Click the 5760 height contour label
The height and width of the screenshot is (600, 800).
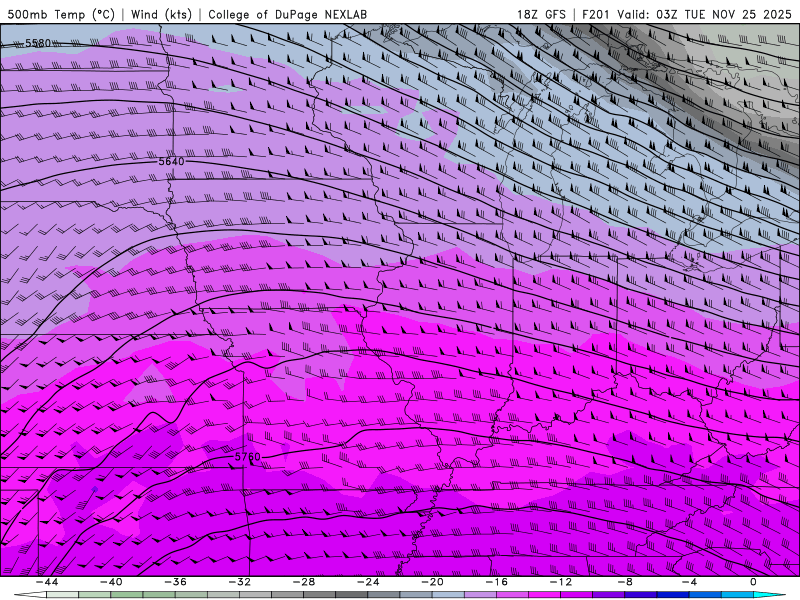point(247,457)
